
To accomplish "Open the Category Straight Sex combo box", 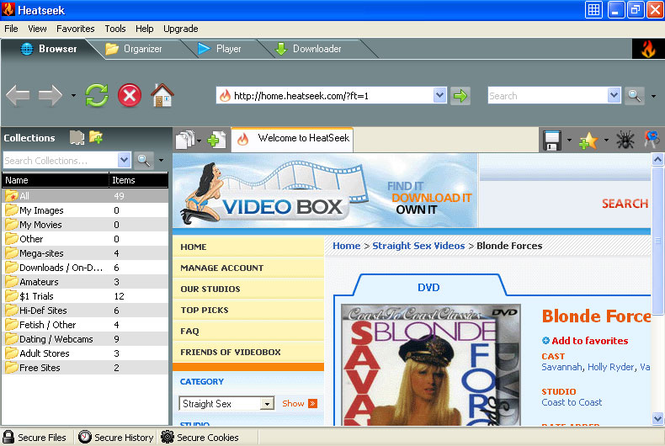I will 226,404.
